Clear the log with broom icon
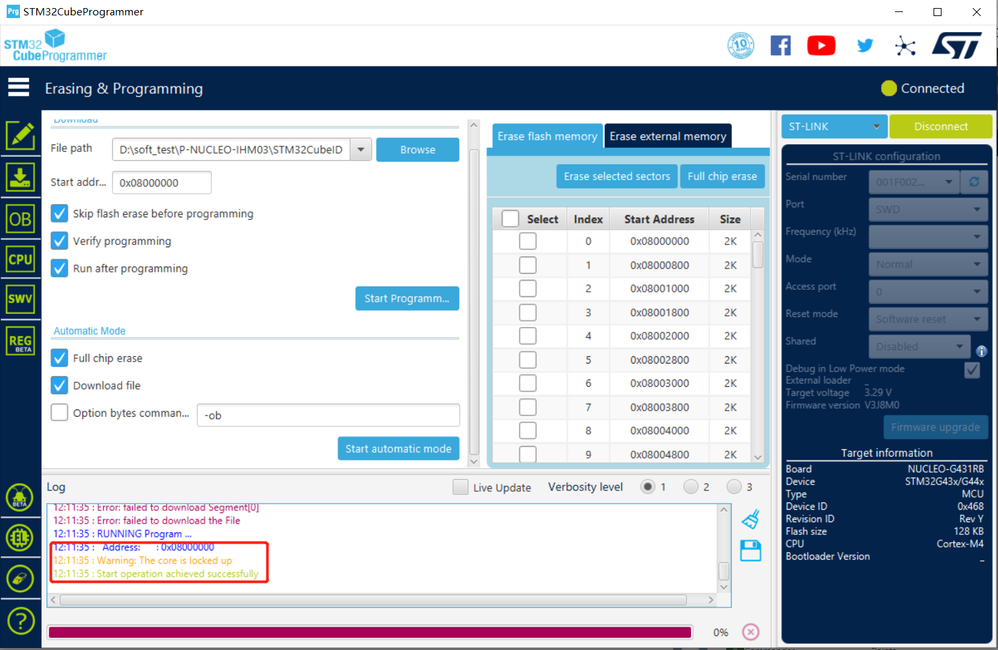Image resolution: width=998 pixels, height=650 pixels. pos(751,519)
